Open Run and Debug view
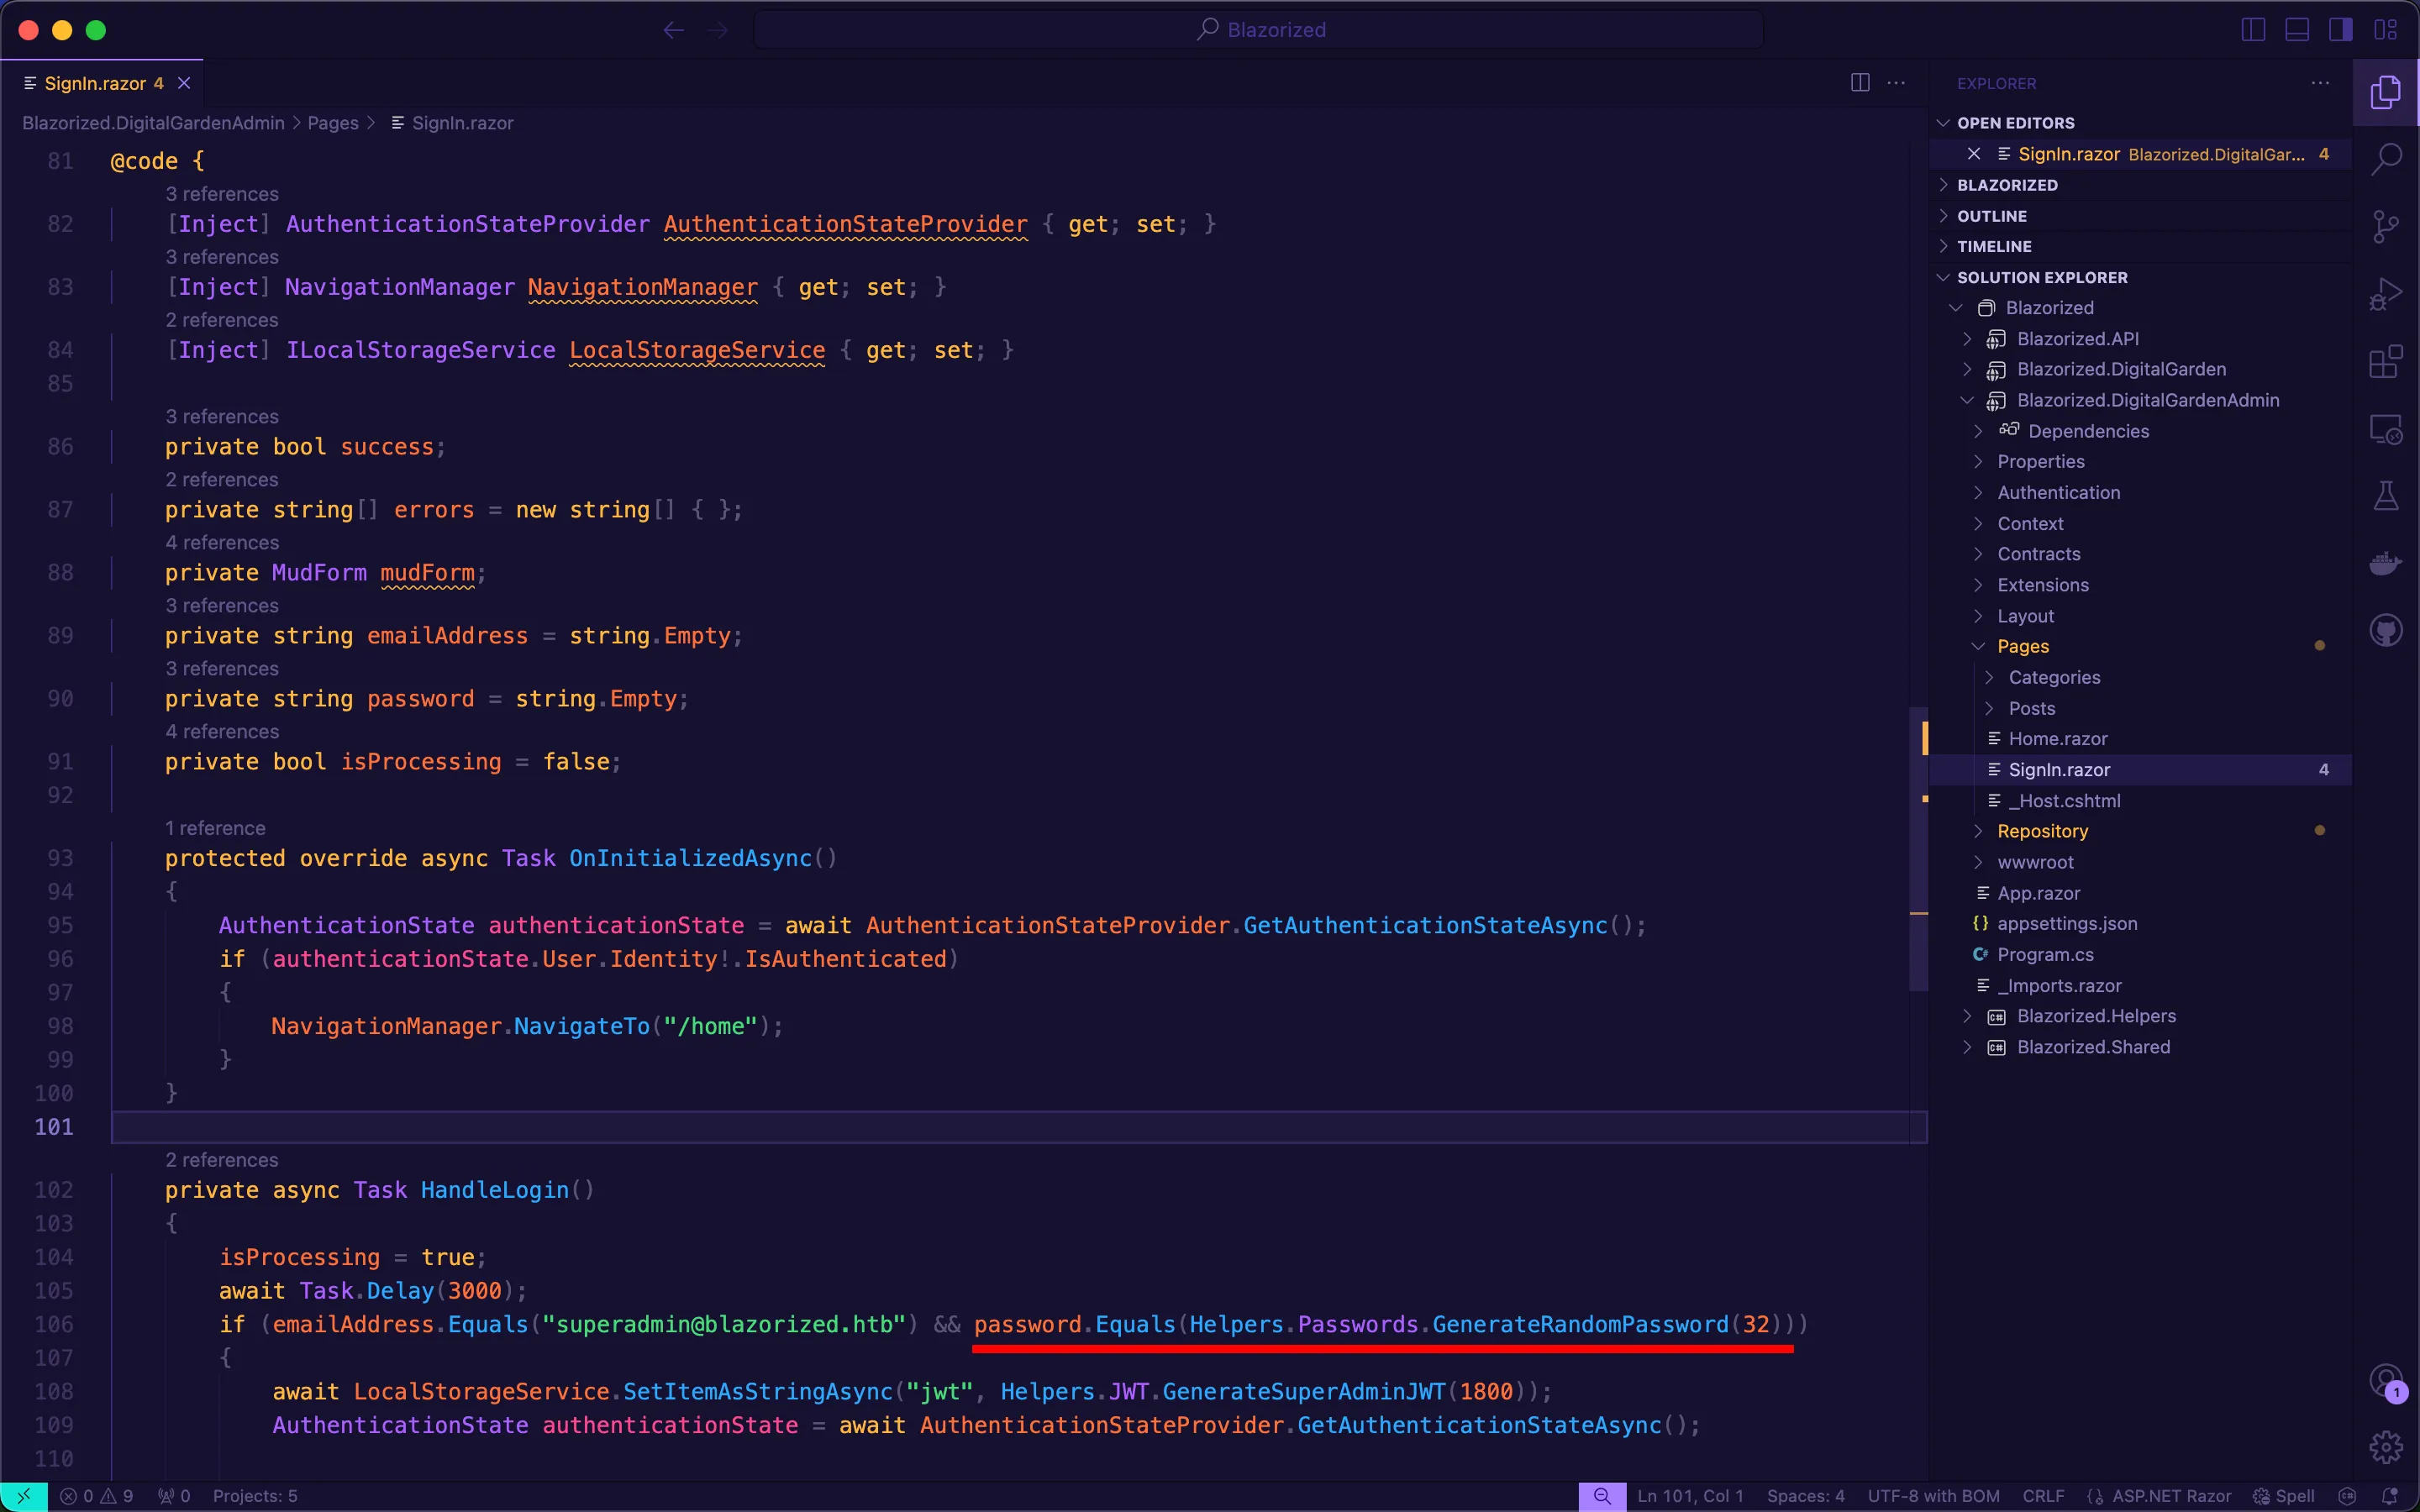 click(2385, 294)
